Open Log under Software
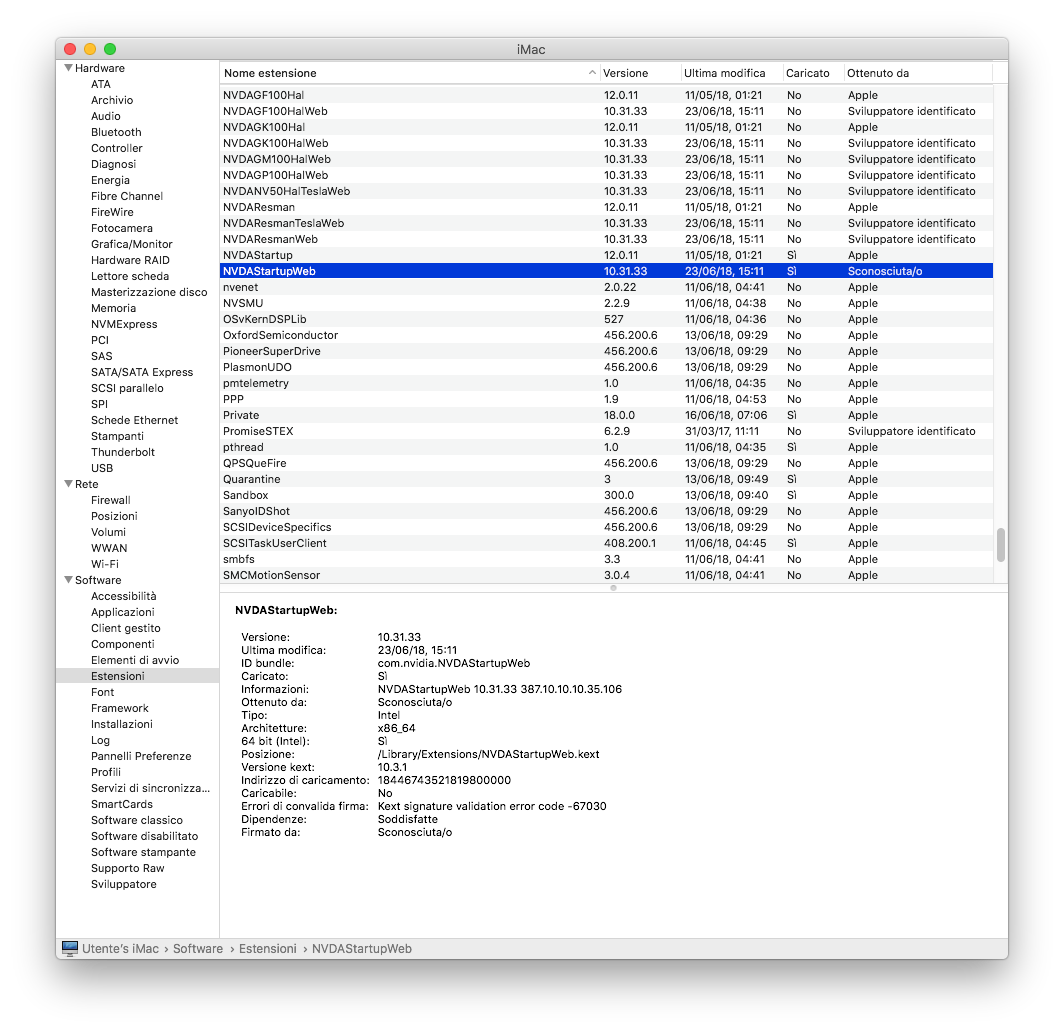The height and width of the screenshot is (1033, 1064). point(100,740)
